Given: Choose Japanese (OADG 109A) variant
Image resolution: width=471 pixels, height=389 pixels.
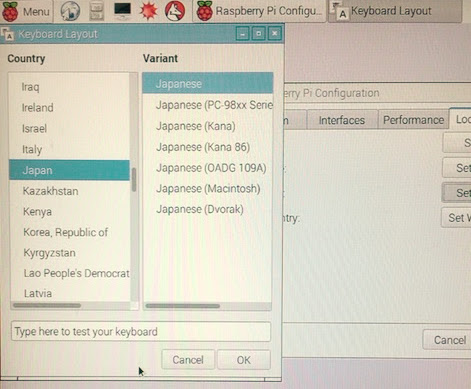Looking at the screenshot, I should click(x=208, y=168).
